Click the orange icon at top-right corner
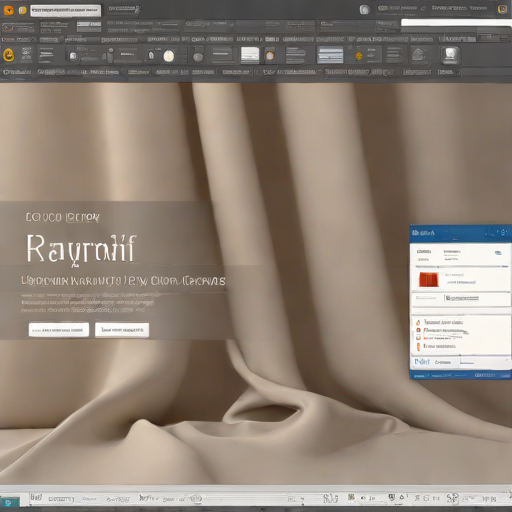 tap(502, 9)
